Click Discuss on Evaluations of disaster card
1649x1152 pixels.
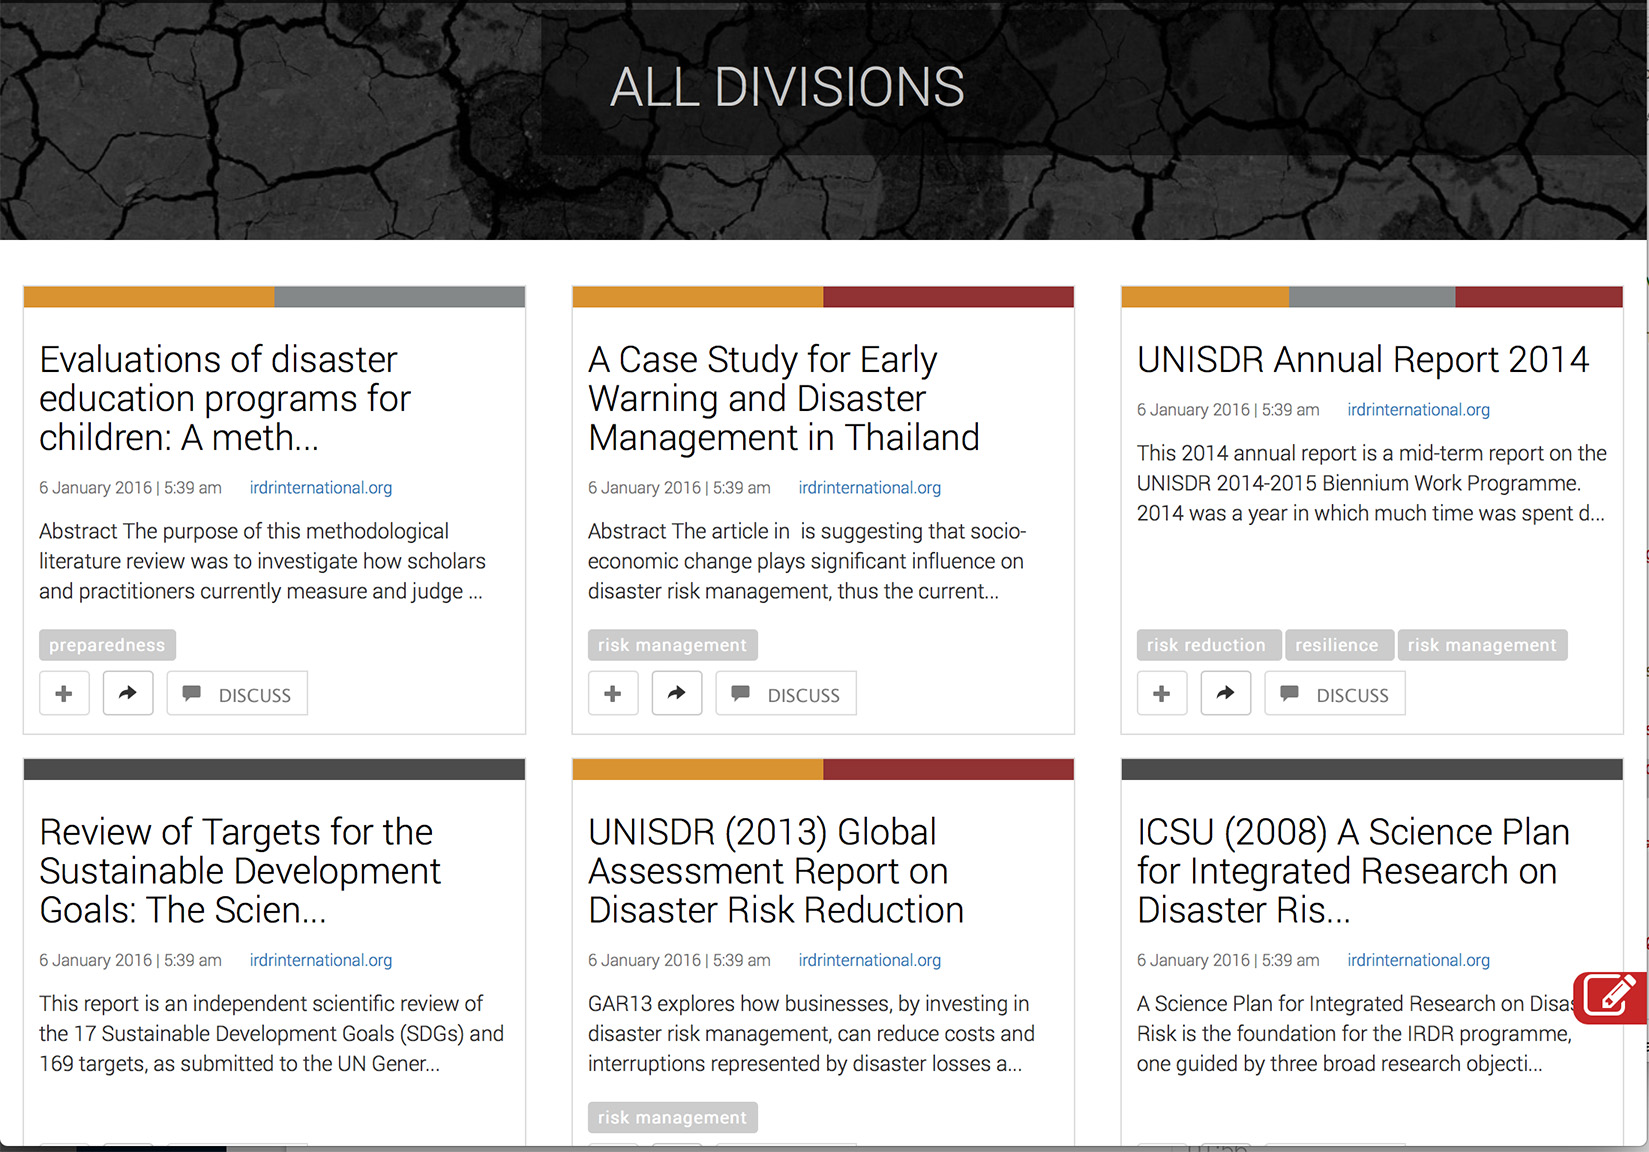pos(237,694)
